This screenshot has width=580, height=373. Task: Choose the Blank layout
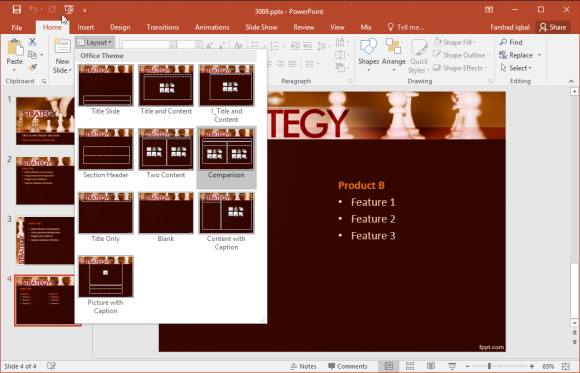pos(166,217)
